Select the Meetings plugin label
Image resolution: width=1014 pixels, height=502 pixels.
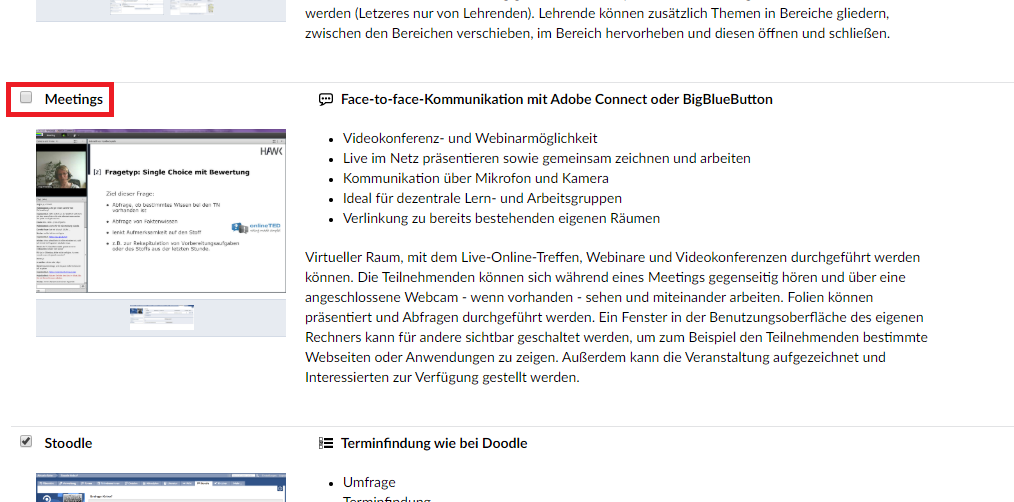74,99
